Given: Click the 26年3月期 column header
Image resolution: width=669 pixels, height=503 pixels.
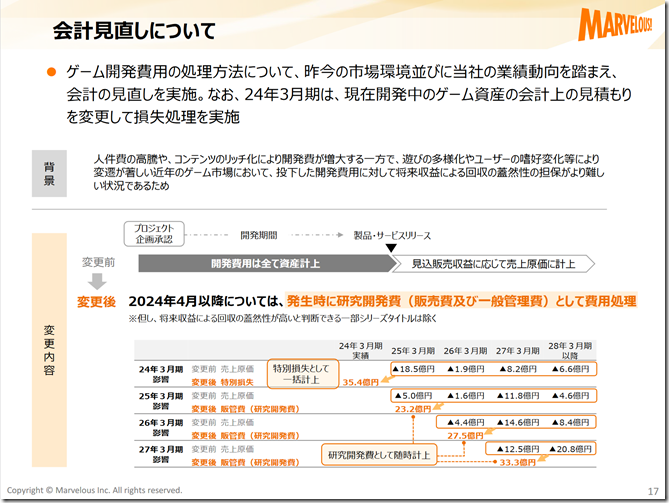Looking at the screenshot, I should pos(465,351).
